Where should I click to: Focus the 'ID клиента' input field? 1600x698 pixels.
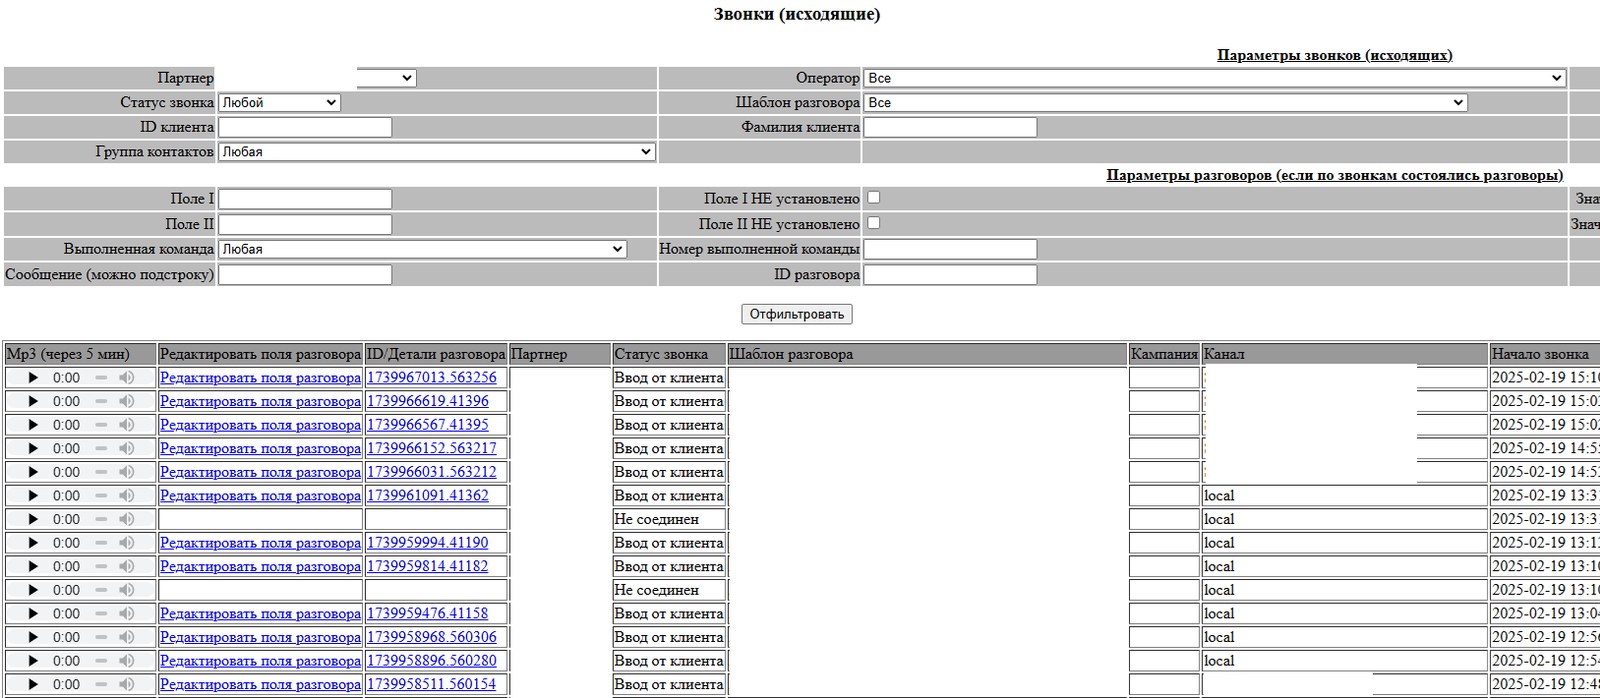tap(305, 127)
